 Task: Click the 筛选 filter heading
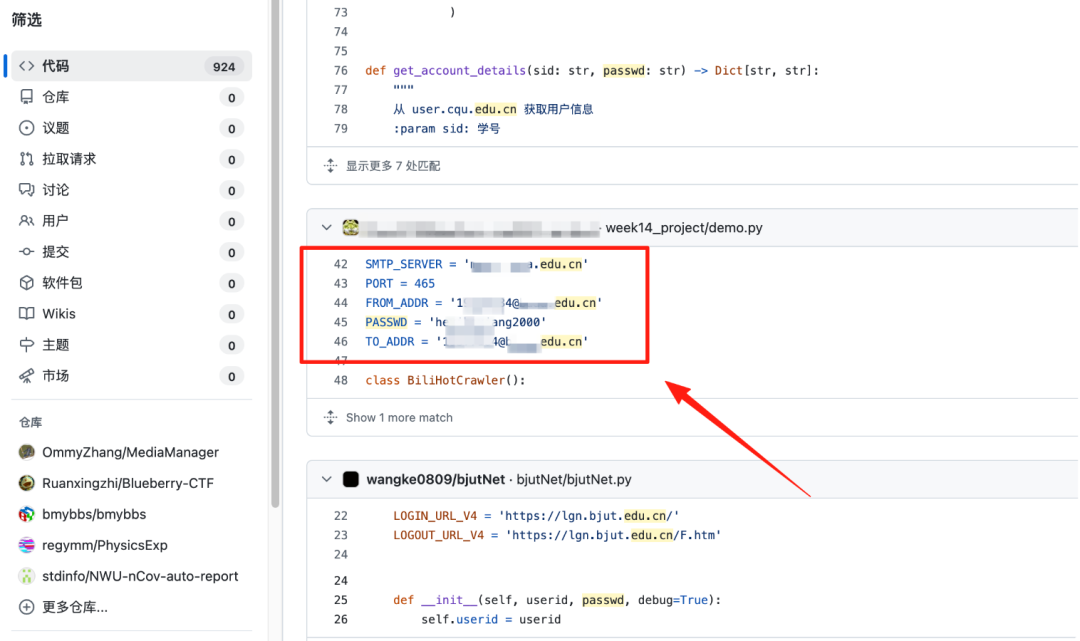point(27,20)
